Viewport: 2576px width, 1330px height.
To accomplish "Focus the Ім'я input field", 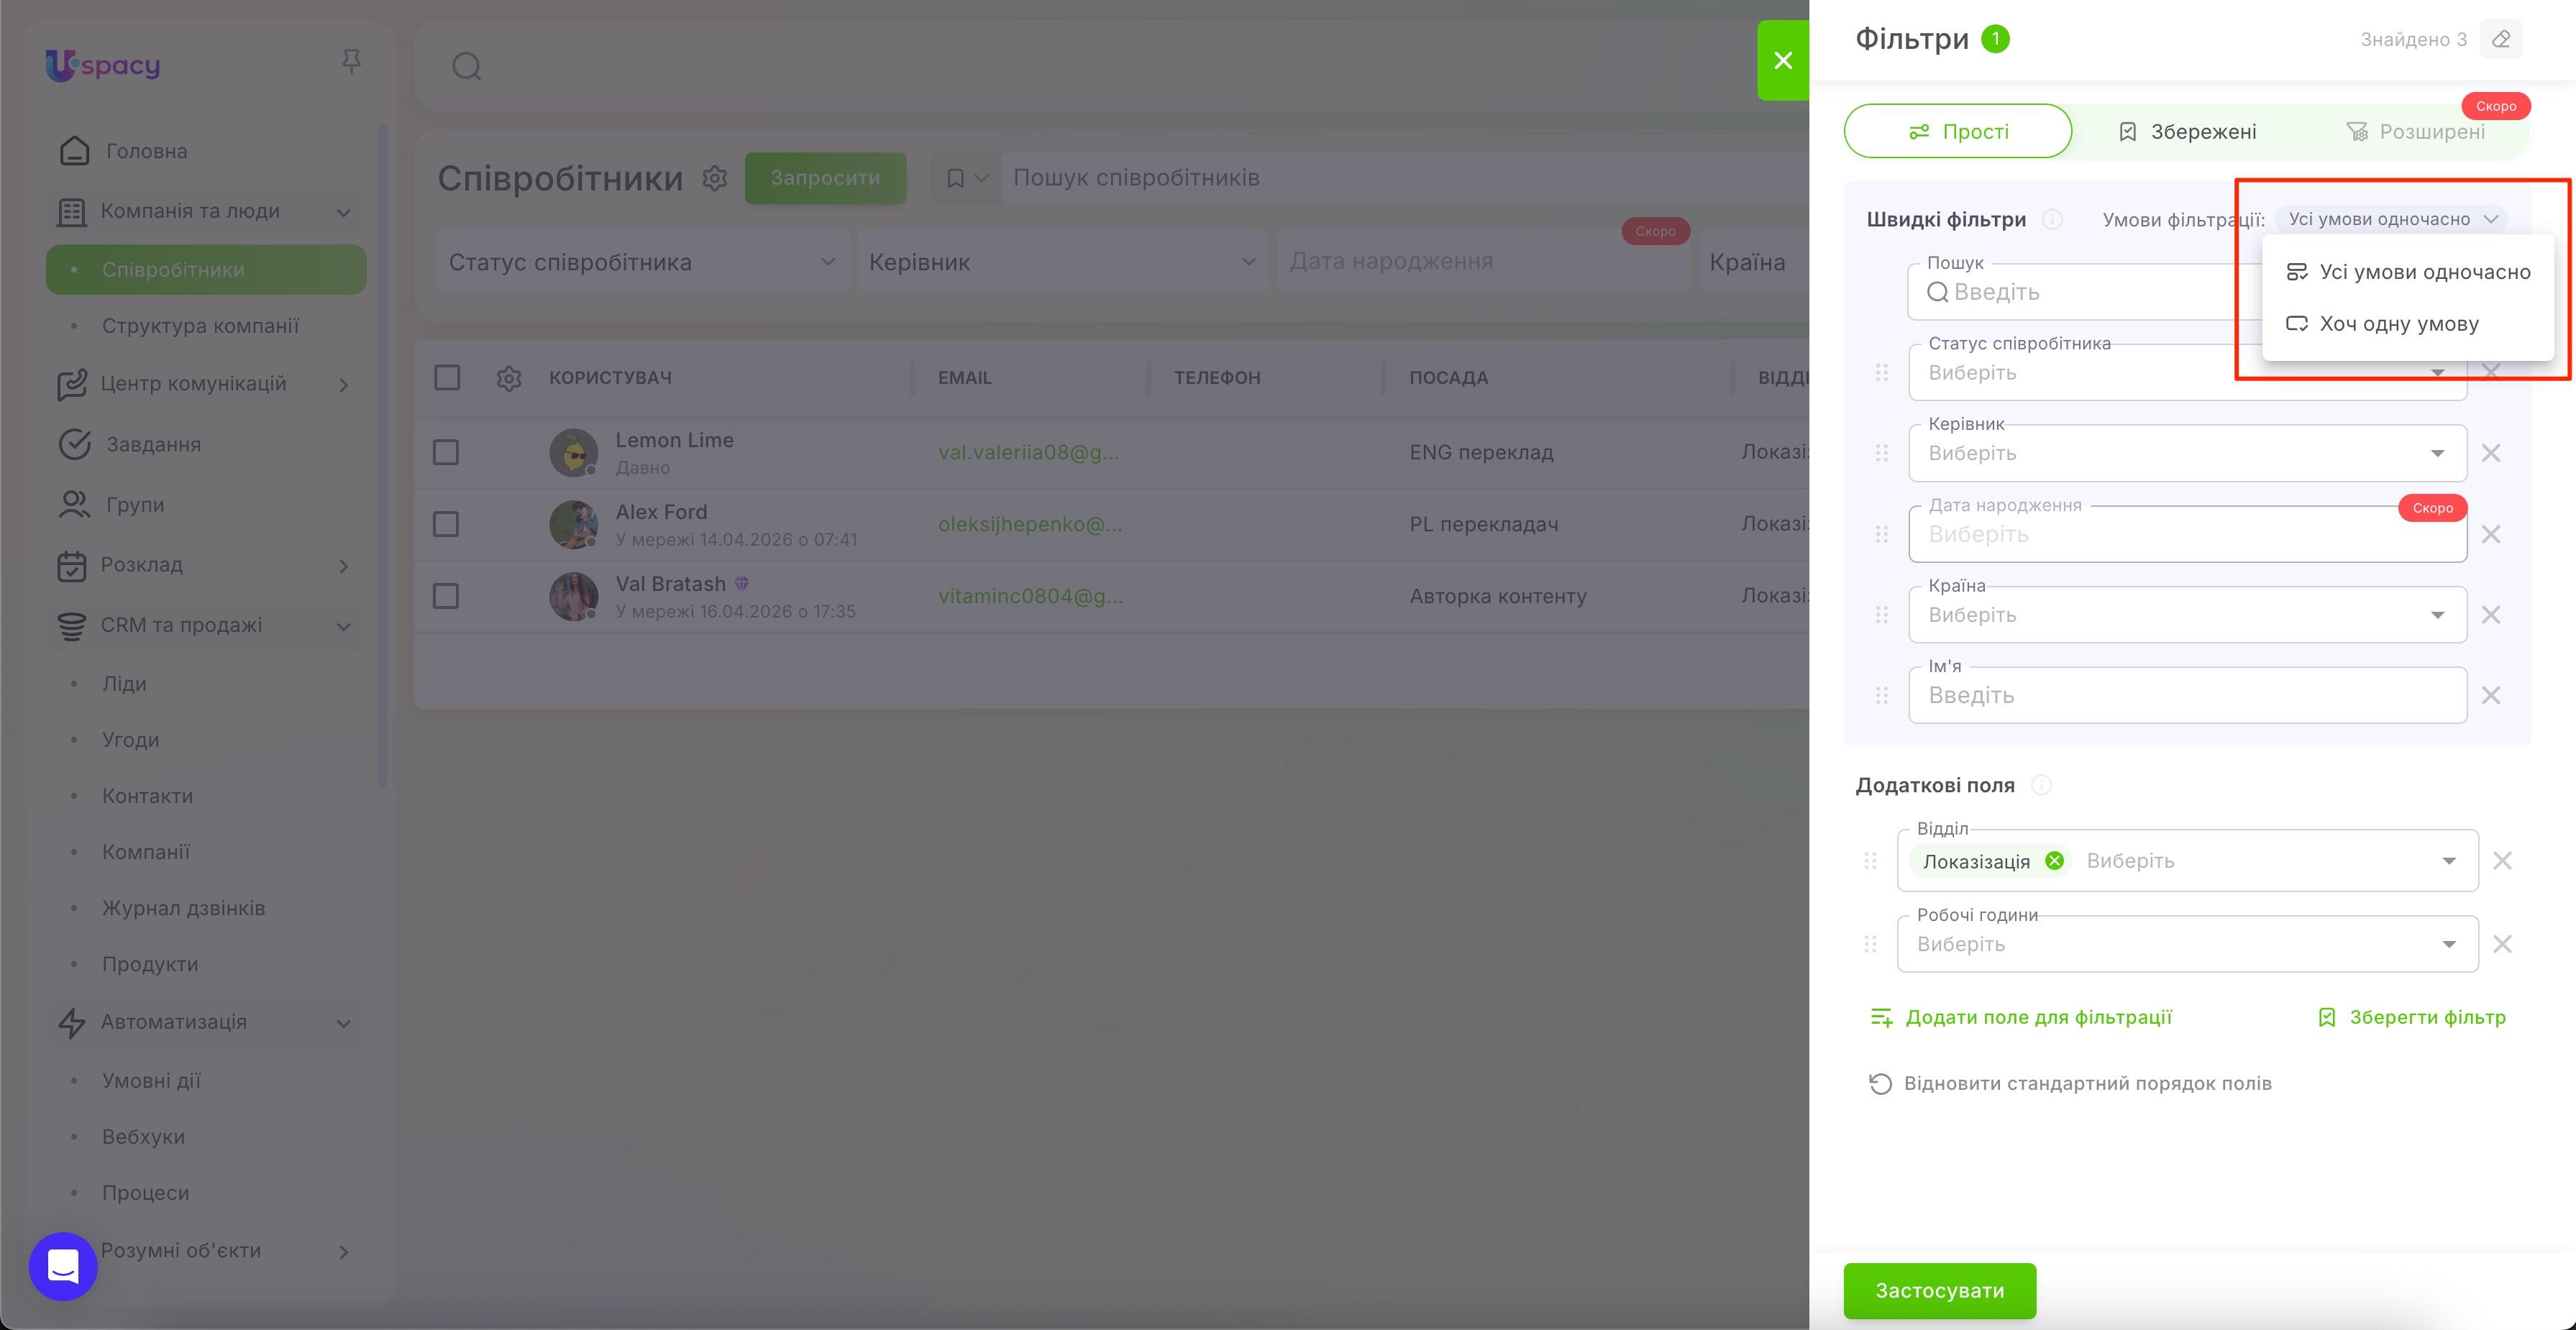I will pos(2187,695).
